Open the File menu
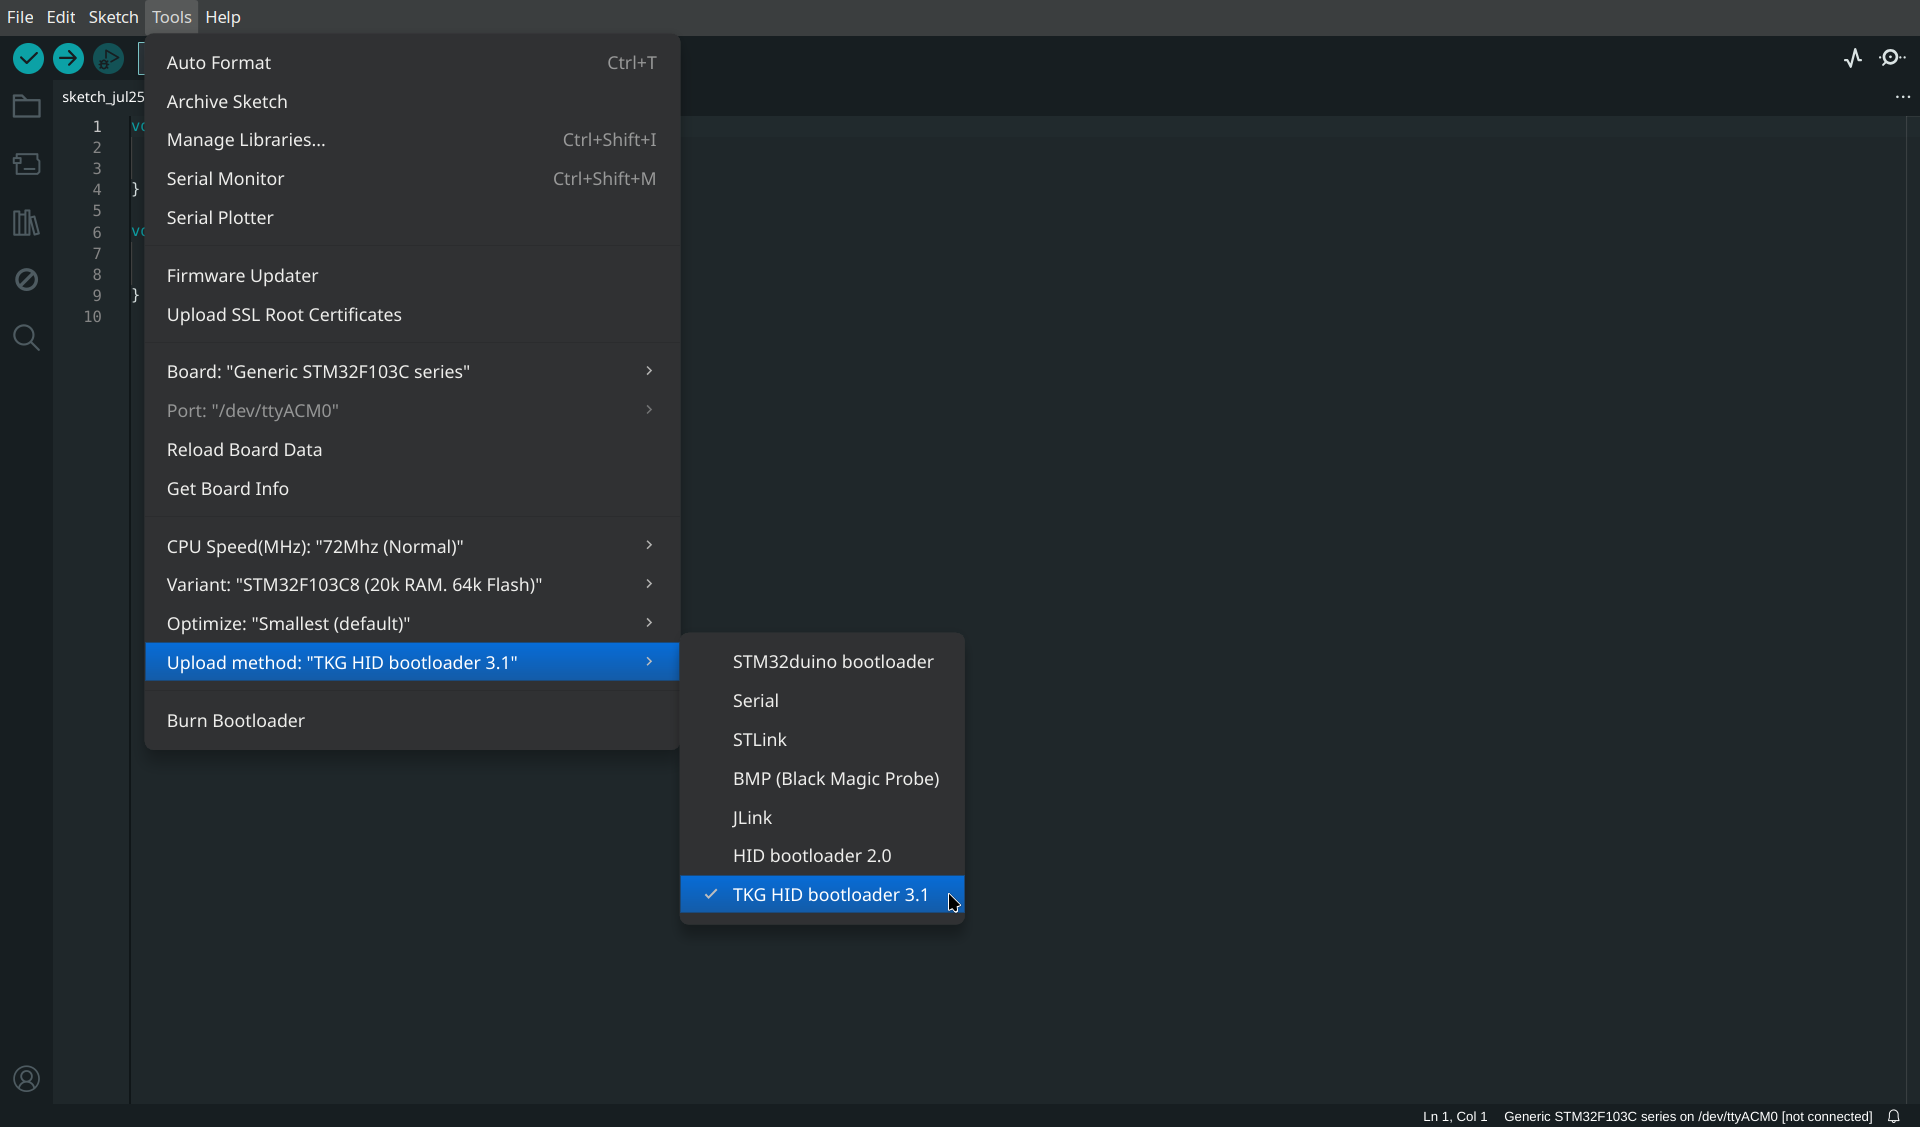Screen dimensions: 1920x1127 [20, 17]
